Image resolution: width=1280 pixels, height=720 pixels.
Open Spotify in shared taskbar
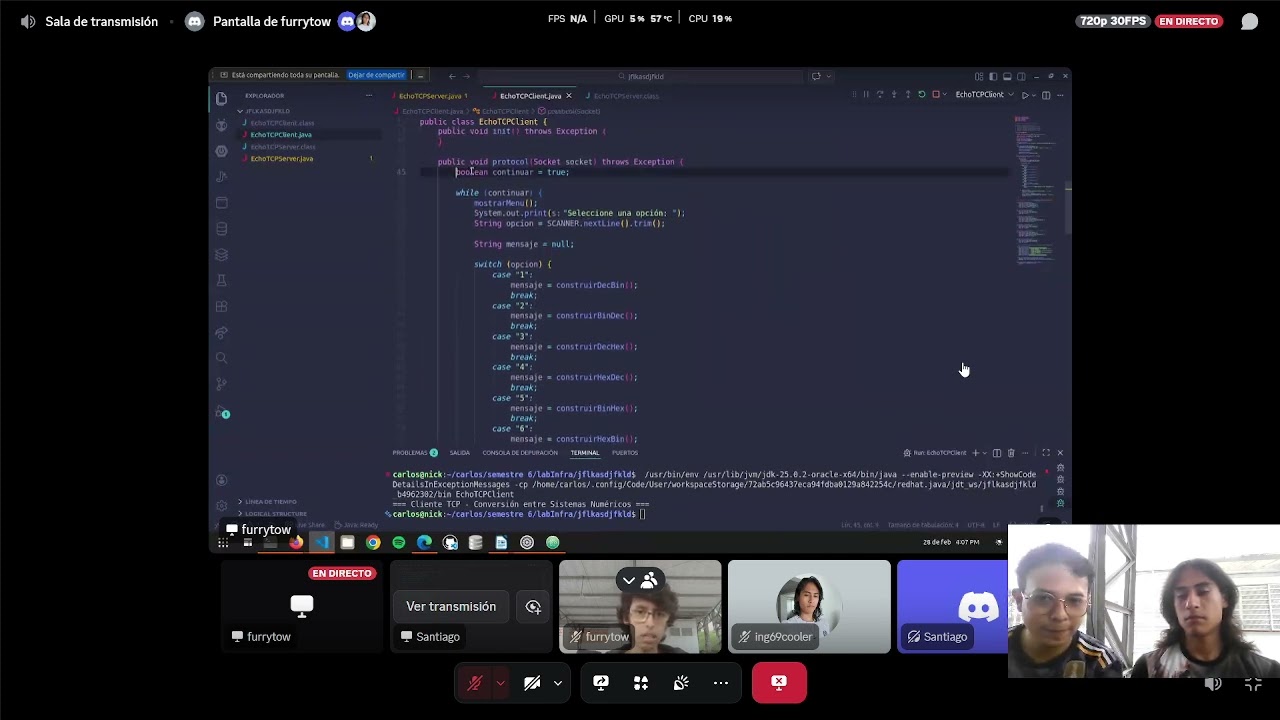click(399, 542)
